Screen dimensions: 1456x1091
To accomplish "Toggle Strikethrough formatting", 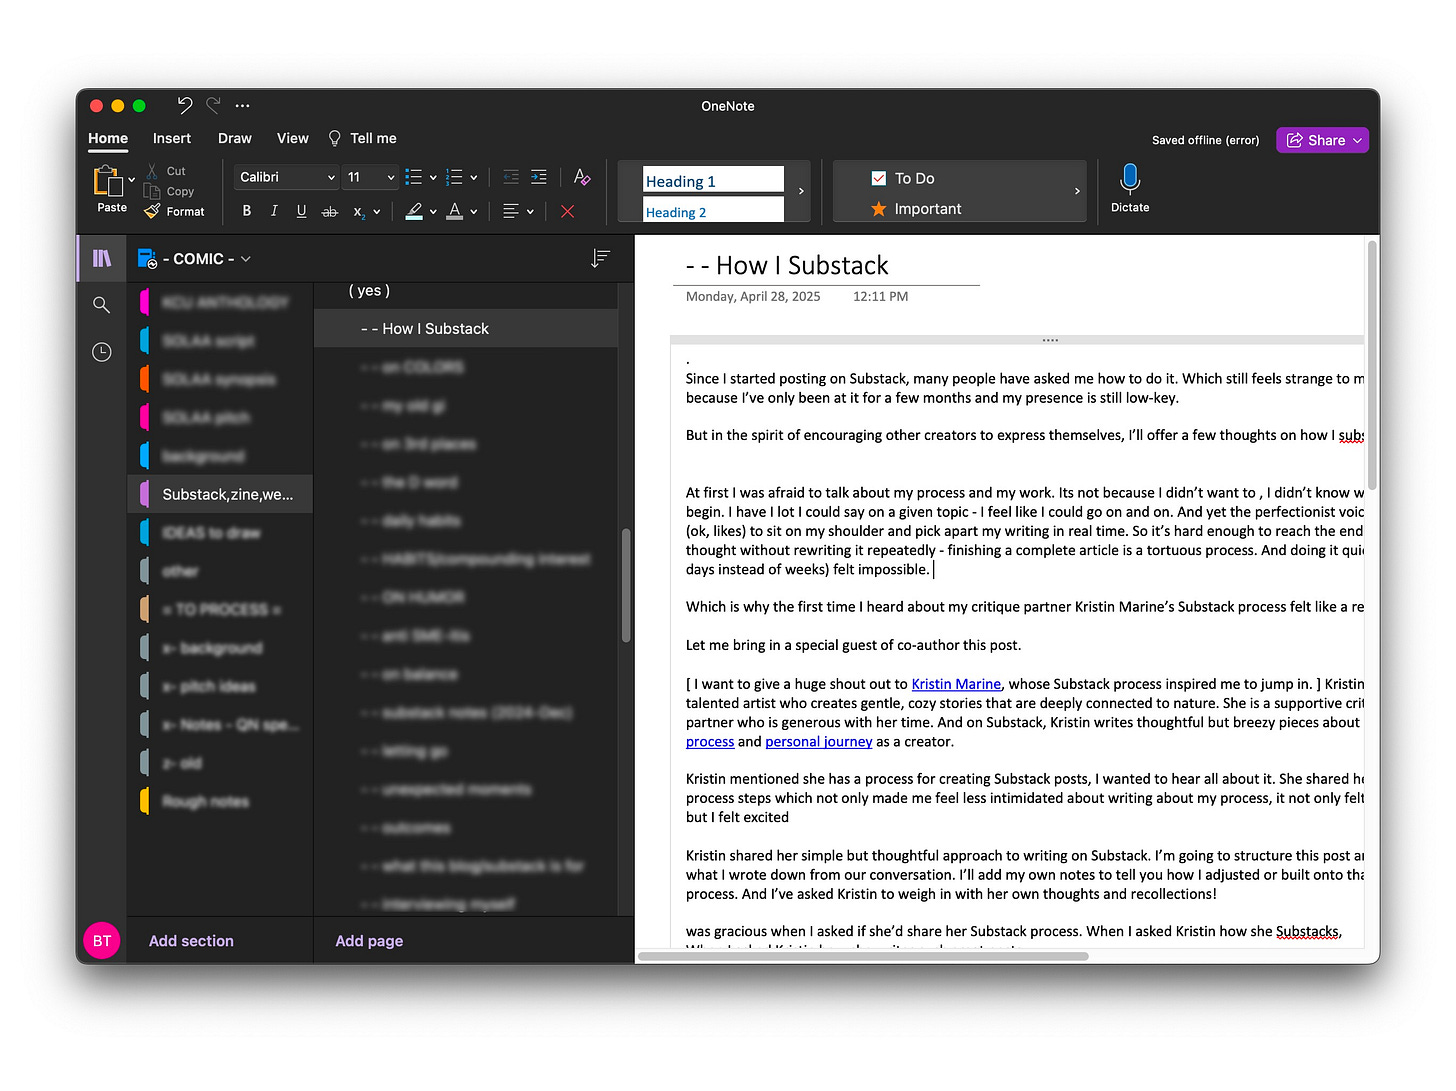I will [329, 211].
